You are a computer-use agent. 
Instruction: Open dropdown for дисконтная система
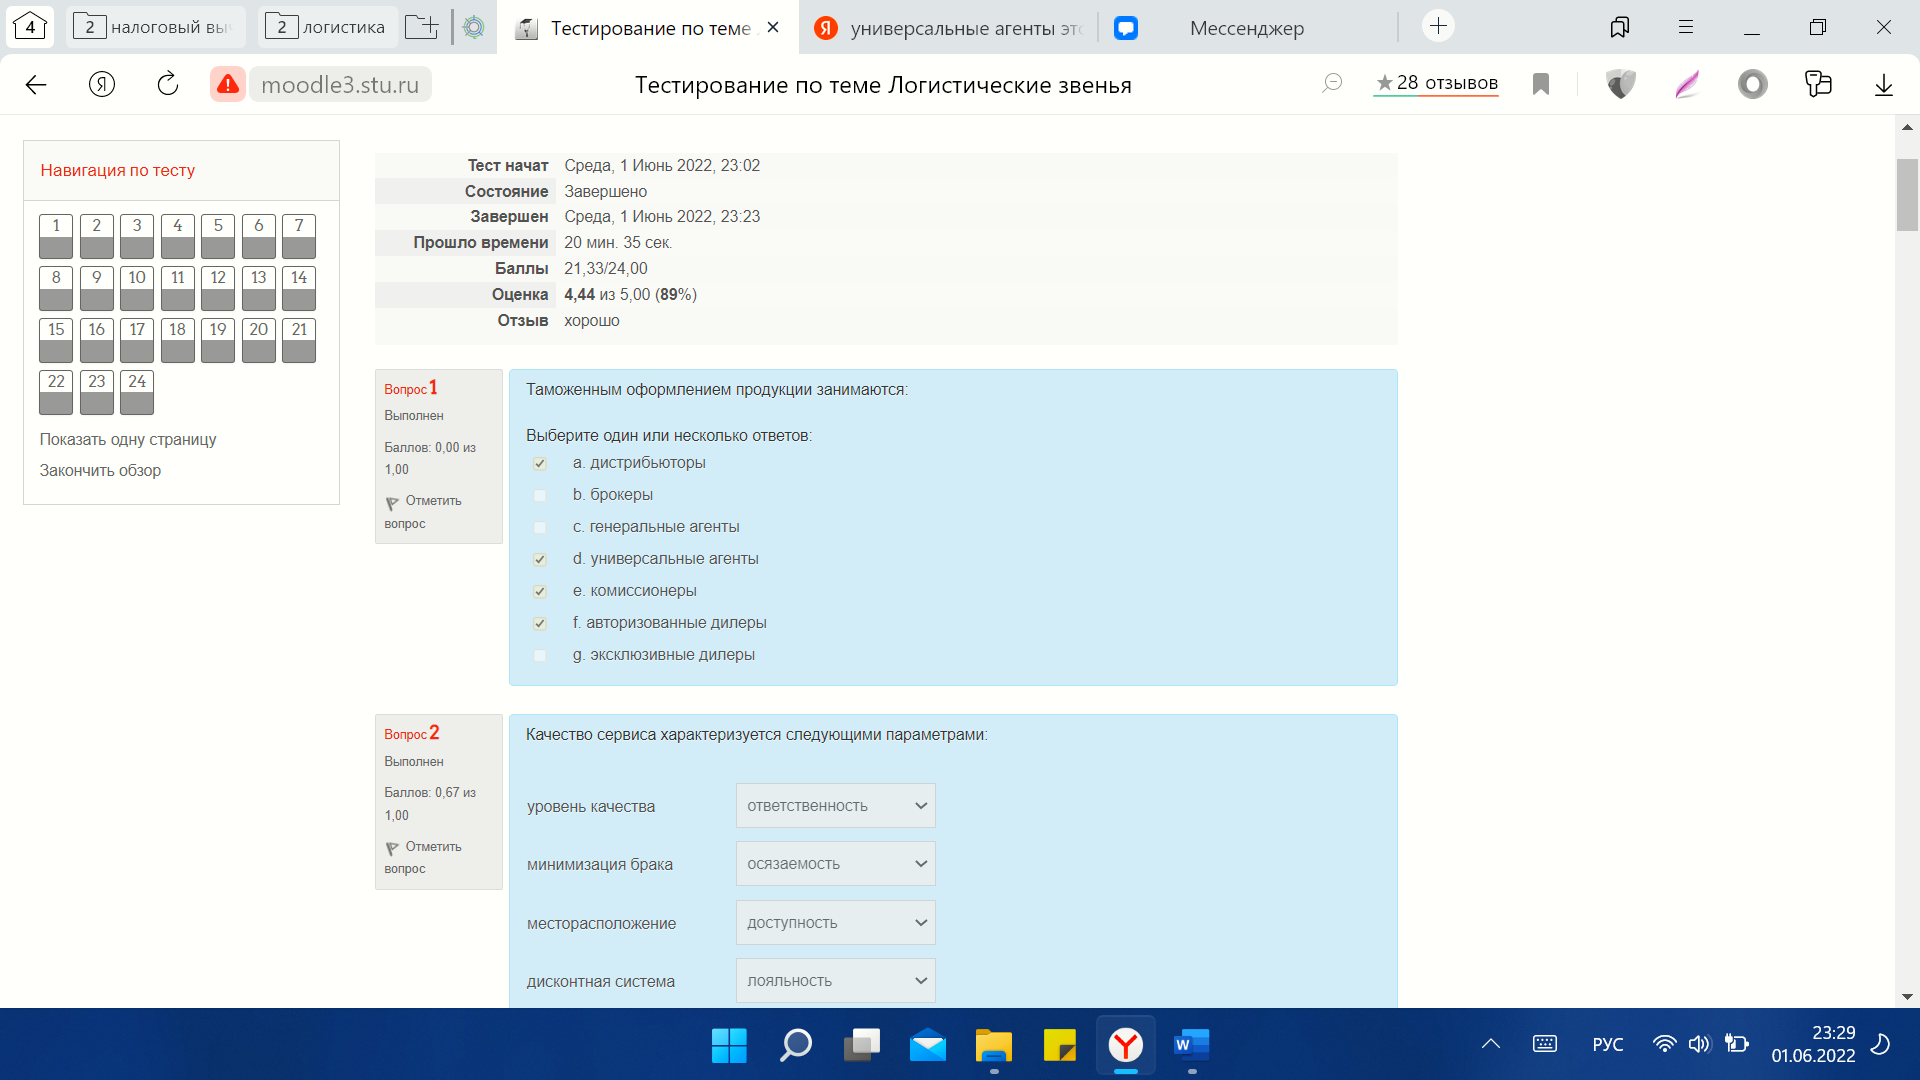tap(836, 981)
